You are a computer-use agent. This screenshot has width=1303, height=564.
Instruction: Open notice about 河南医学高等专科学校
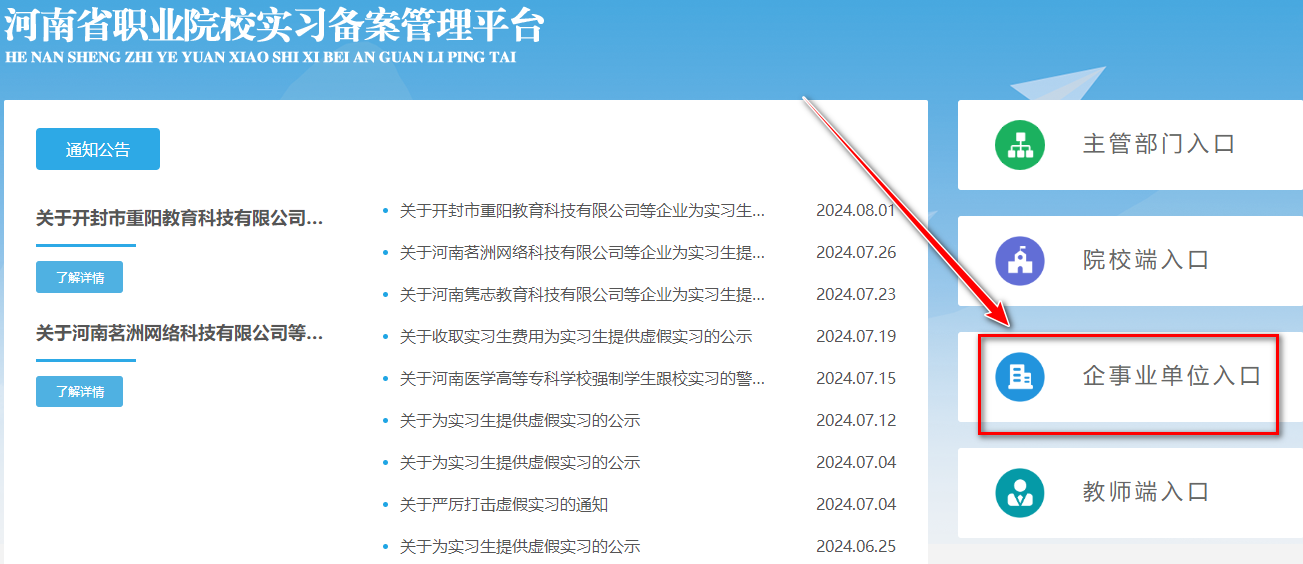582,379
